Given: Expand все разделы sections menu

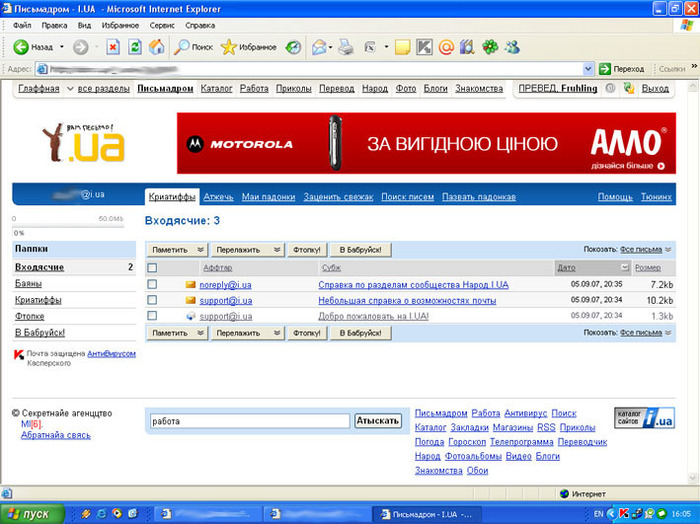Looking at the screenshot, I should 98,88.
